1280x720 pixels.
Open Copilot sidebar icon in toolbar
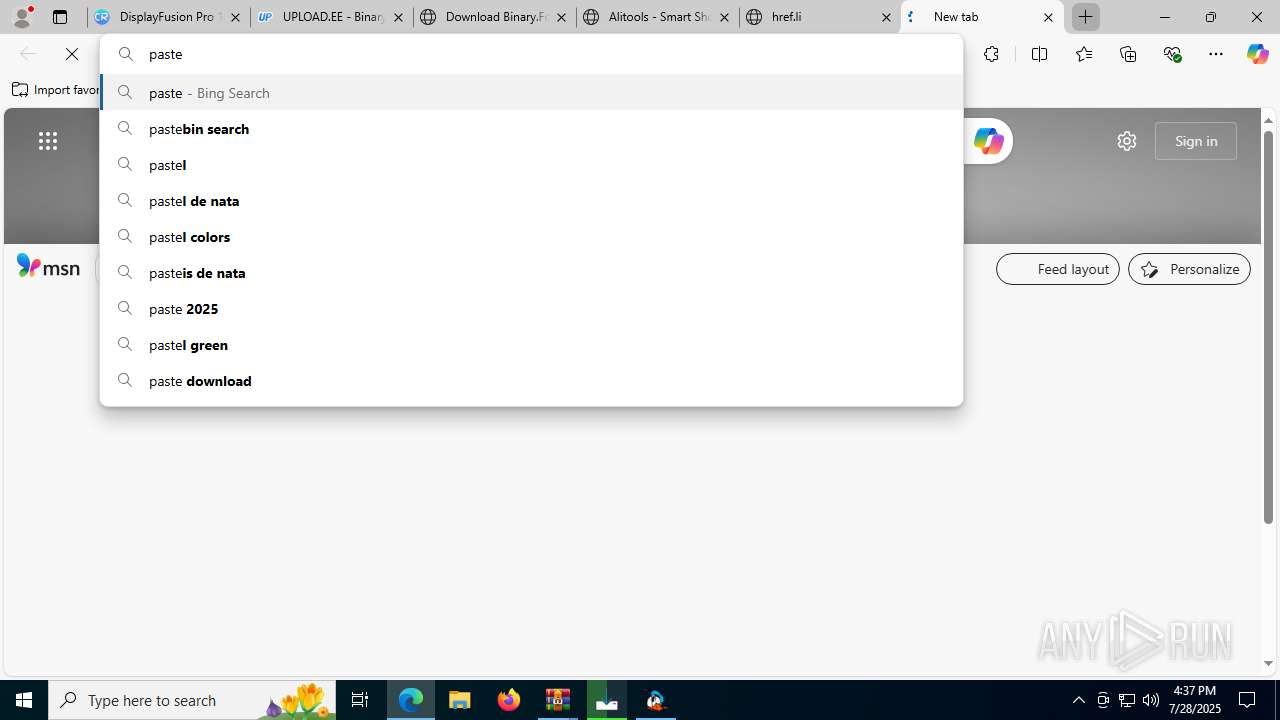pos(1257,54)
